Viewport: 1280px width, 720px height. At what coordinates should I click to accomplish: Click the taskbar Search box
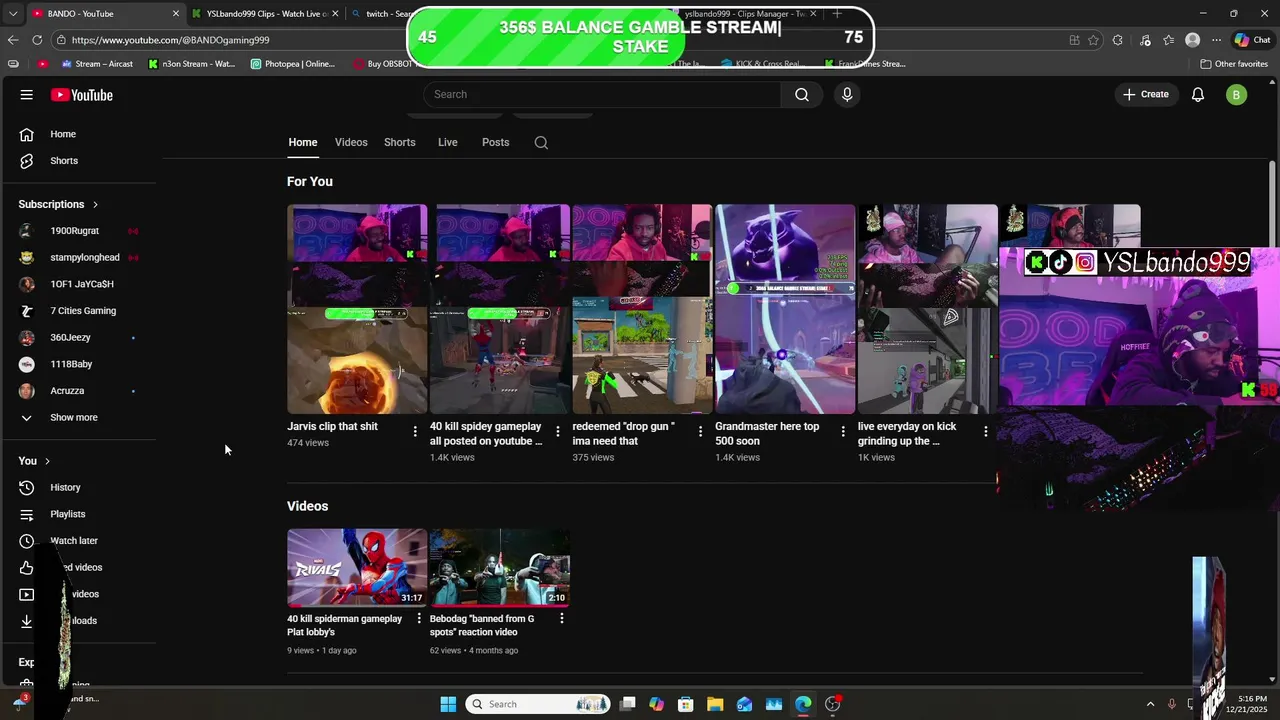(x=537, y=704)
